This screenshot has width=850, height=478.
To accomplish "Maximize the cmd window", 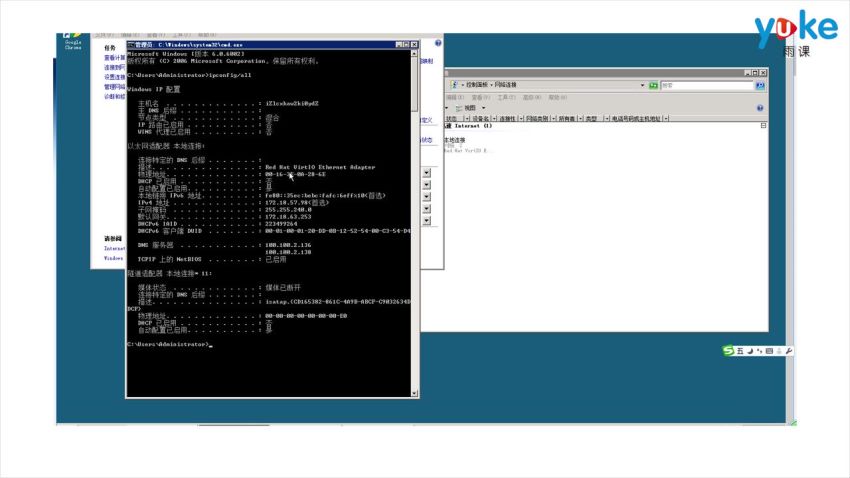I will pyautogui.click(x=406, y=44).
